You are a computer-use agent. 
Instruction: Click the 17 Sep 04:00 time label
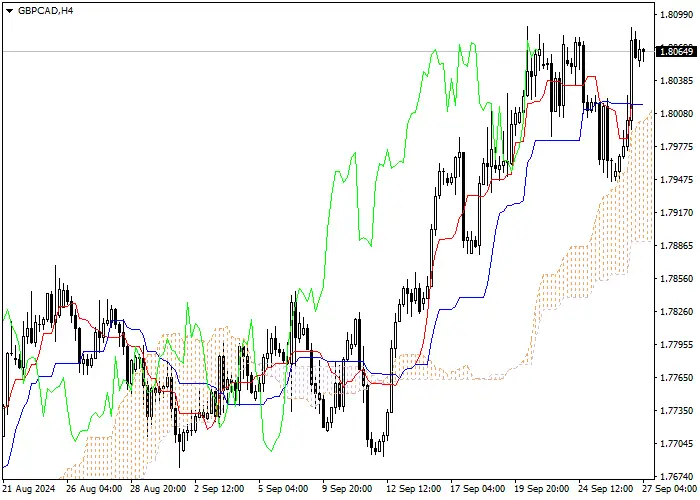point(478,489)
